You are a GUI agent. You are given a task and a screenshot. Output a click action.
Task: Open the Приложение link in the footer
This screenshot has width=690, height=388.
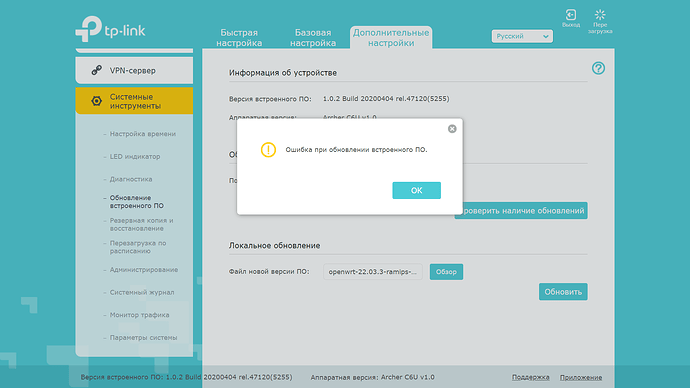[x=581, y=377]
